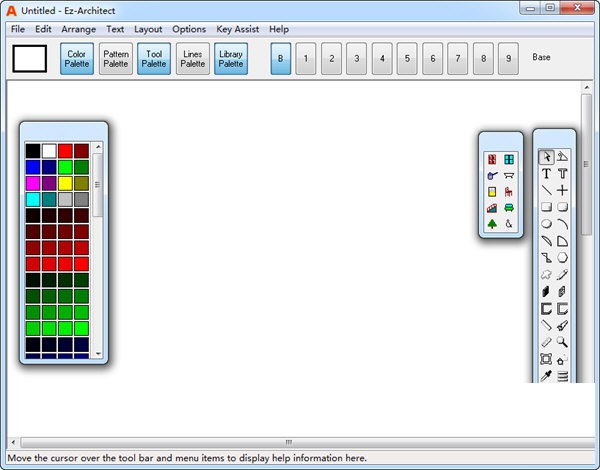The height and width of the screenshot is (470, 600).
Task: Choose the magnifying glass zoom tool
Action: [x=563, y=342]
